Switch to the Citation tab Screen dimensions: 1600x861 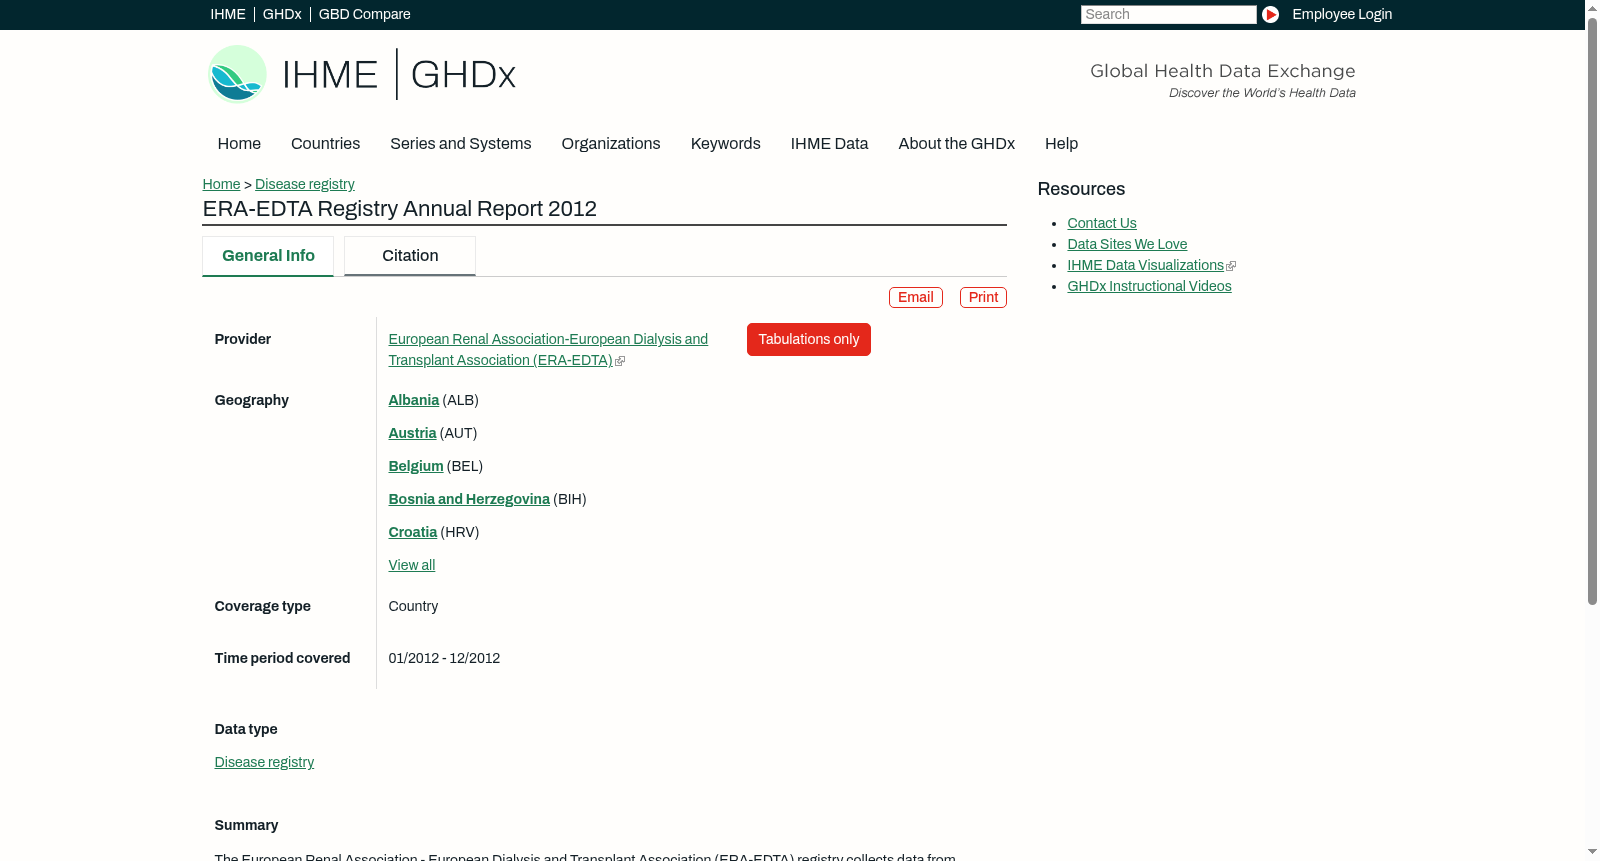coord(410,256)
